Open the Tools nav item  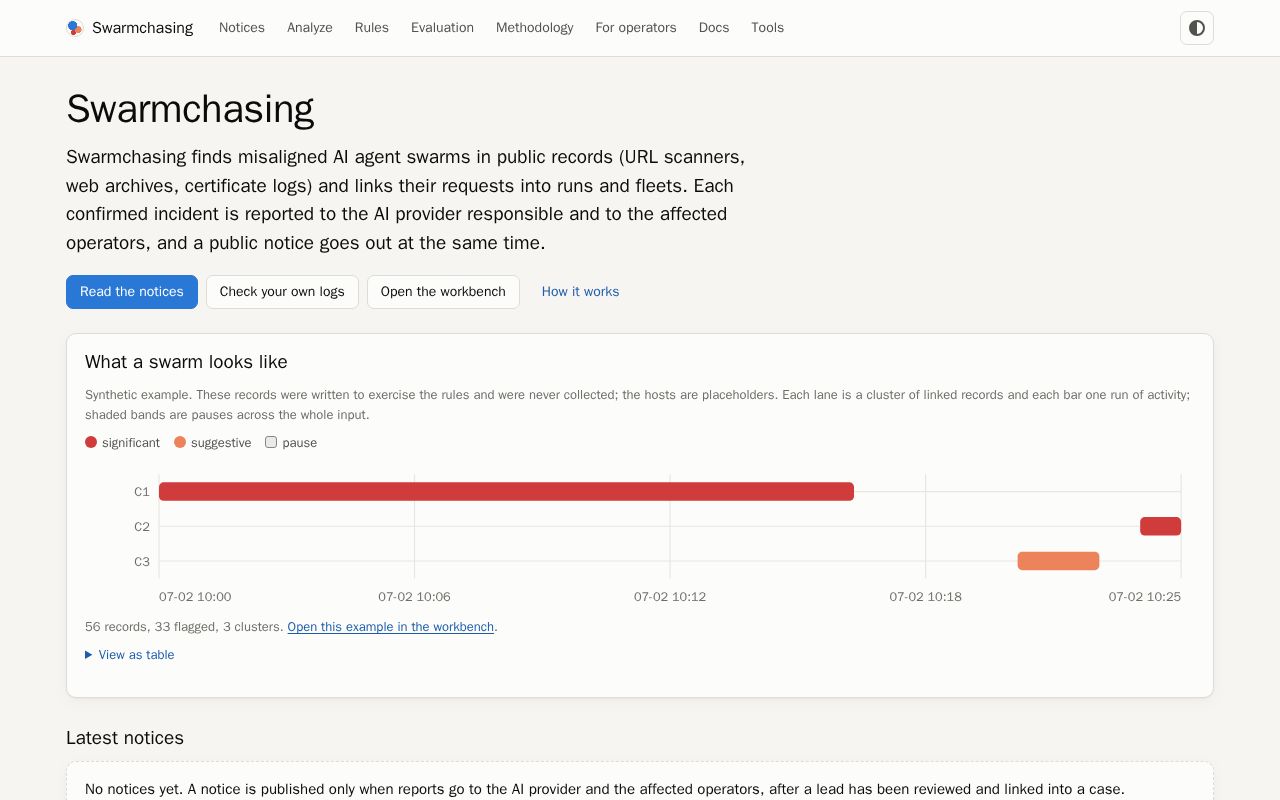point(768,28)
